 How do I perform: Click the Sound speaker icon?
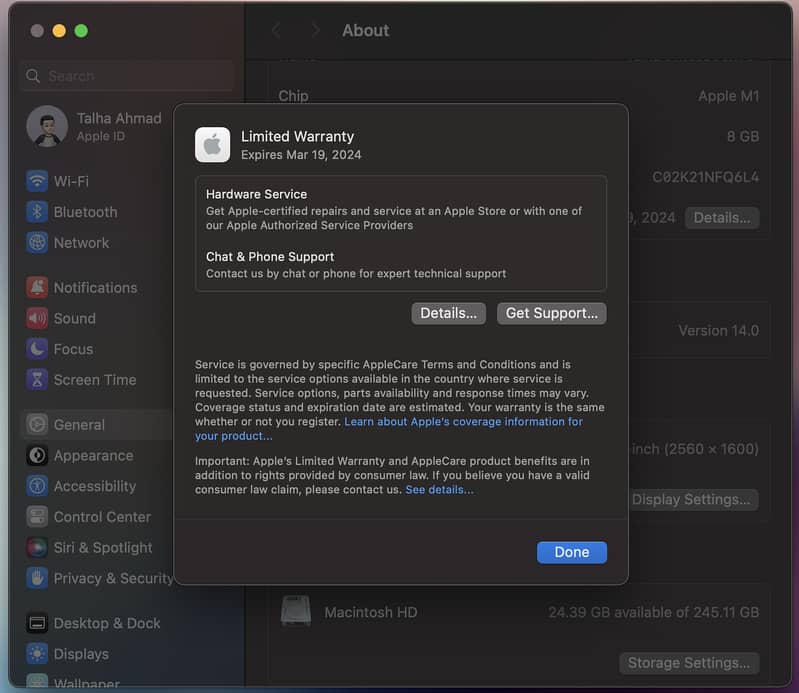[37, 318]
